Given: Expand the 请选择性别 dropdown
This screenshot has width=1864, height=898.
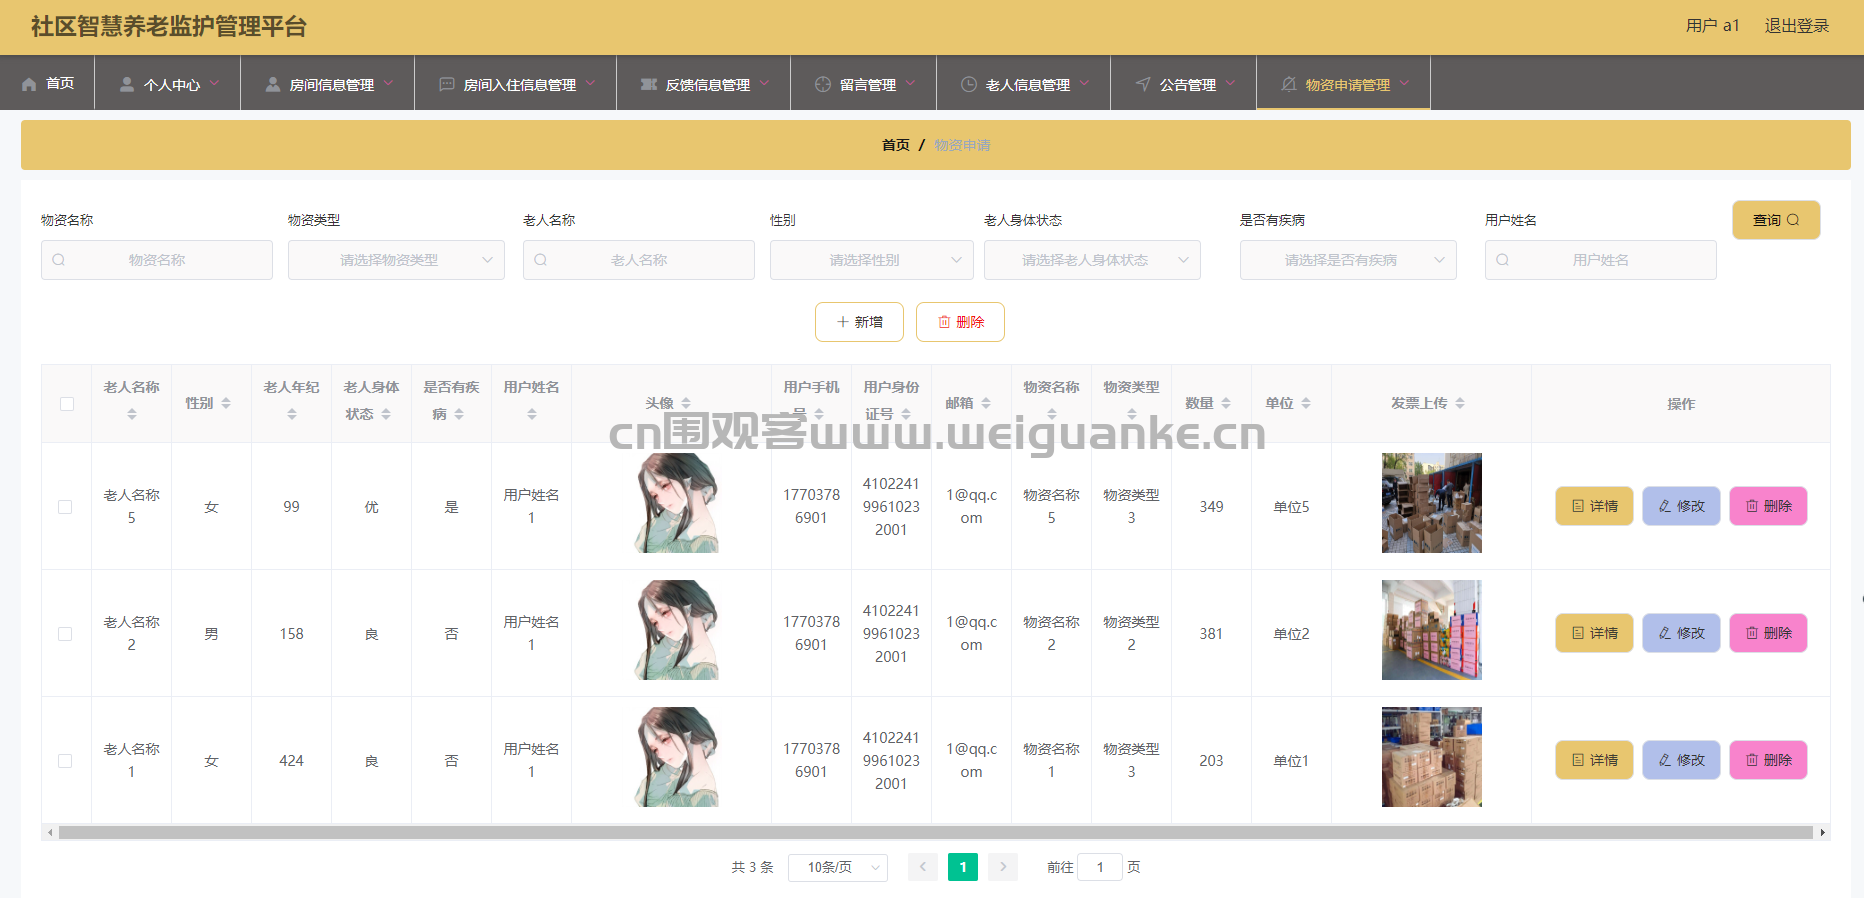Looking at the screenshot, I should tap(871, 260).
